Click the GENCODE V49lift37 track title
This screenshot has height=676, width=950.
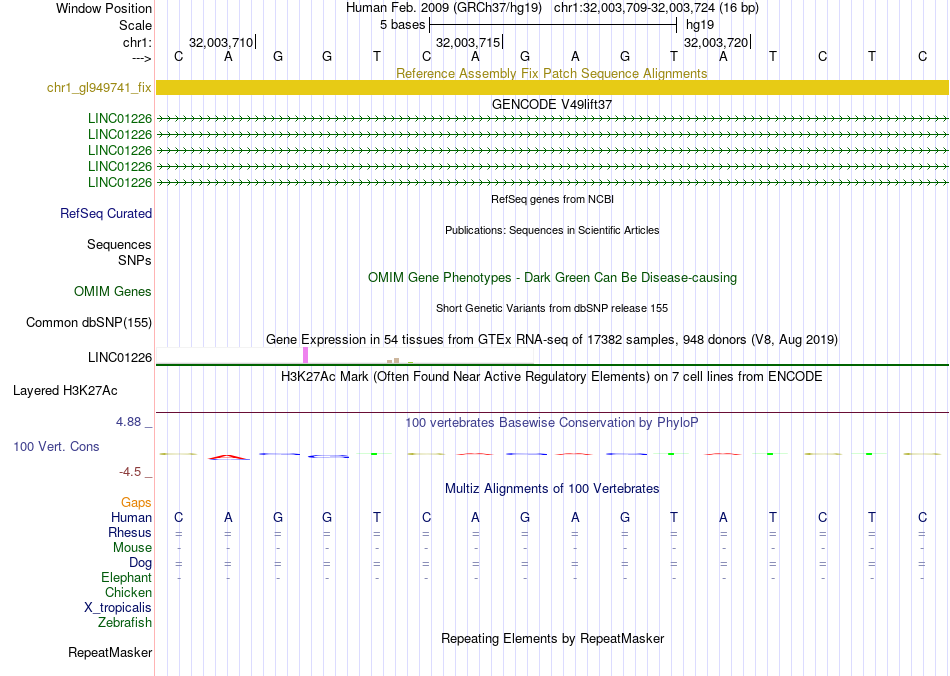point(552,104)
